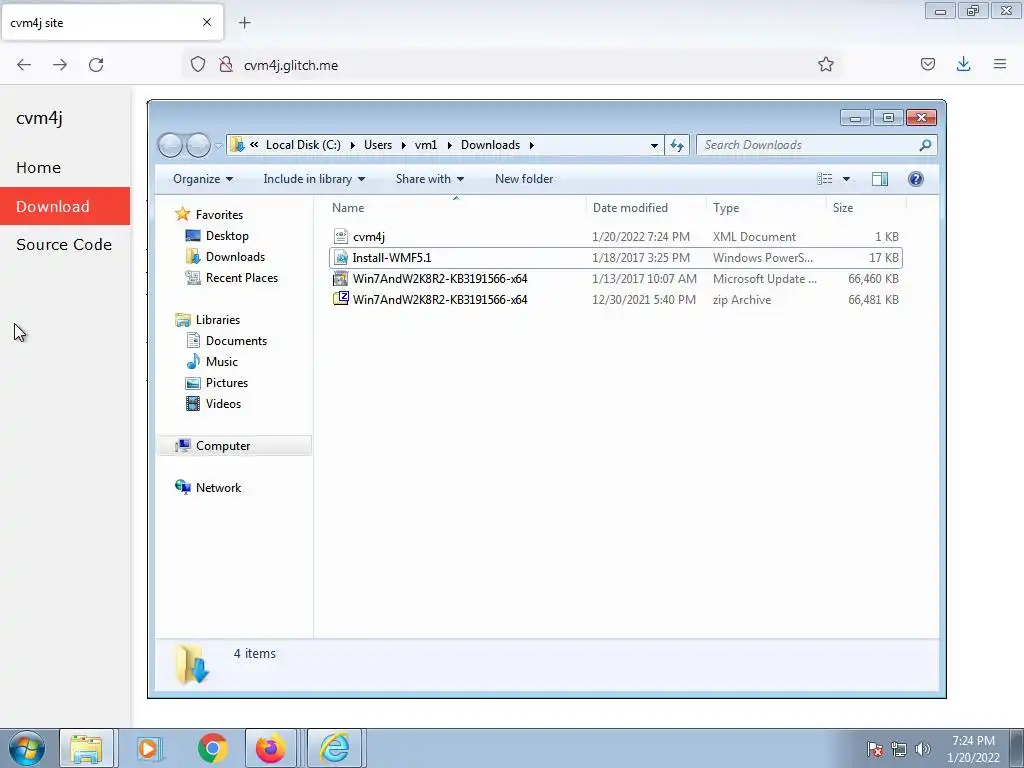Screen dimensions: 1024x768
Task: Click the volume speaker tray icon
Action: [922, 749]
